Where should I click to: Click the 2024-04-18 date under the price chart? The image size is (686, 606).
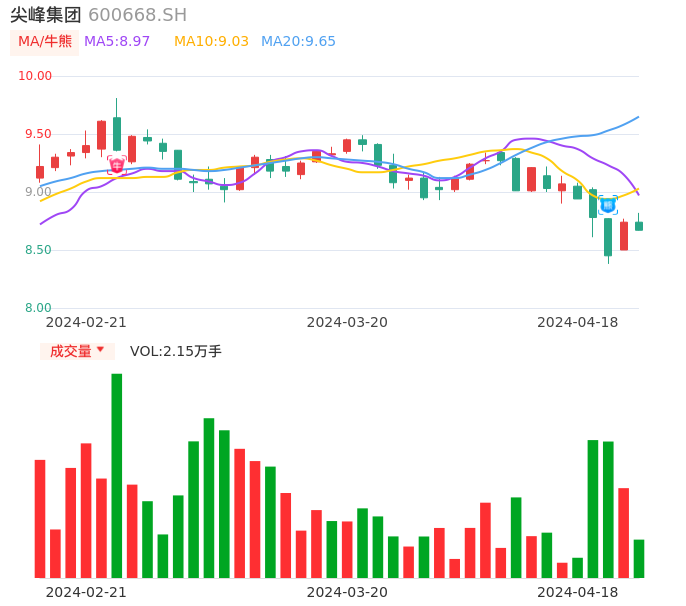click(x=578, y=322)
